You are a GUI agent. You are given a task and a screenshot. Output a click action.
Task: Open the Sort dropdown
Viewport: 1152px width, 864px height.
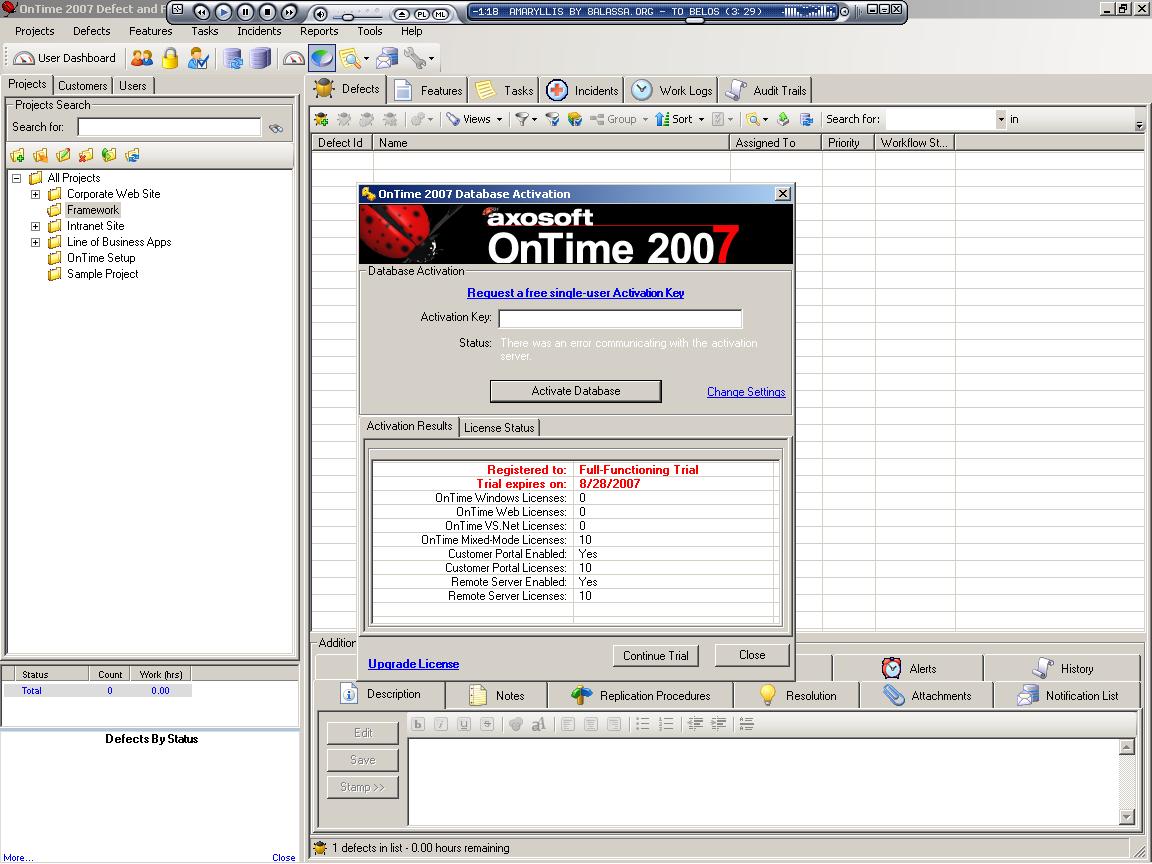pos(680,119)
